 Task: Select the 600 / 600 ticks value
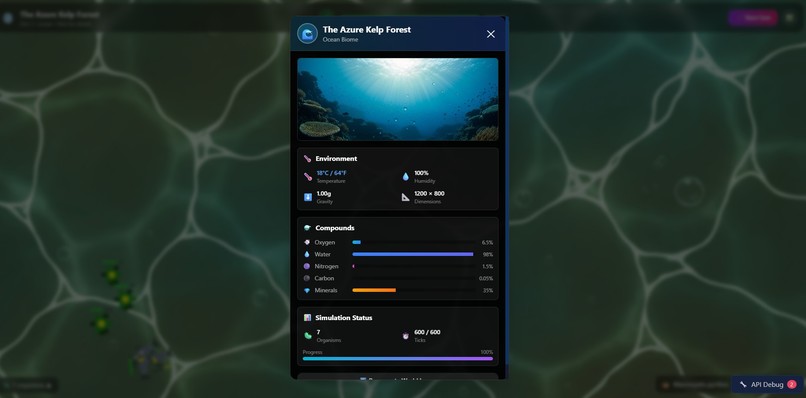427,332
